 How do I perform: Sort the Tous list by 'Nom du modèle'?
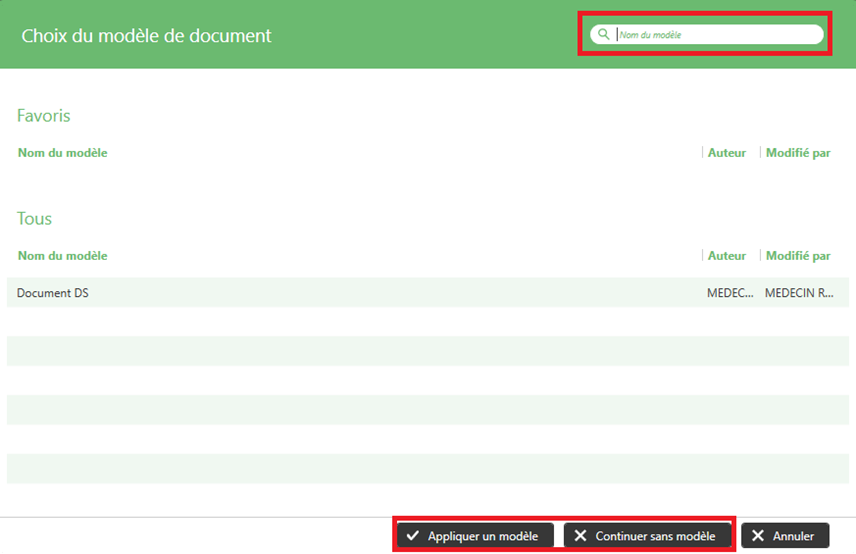62,256
